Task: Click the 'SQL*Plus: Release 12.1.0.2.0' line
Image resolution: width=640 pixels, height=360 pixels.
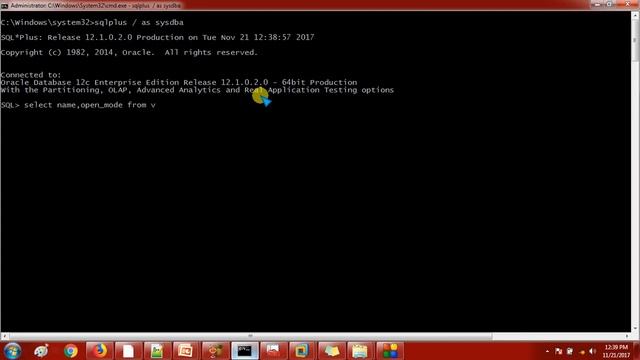Action: tap(157, 37)
